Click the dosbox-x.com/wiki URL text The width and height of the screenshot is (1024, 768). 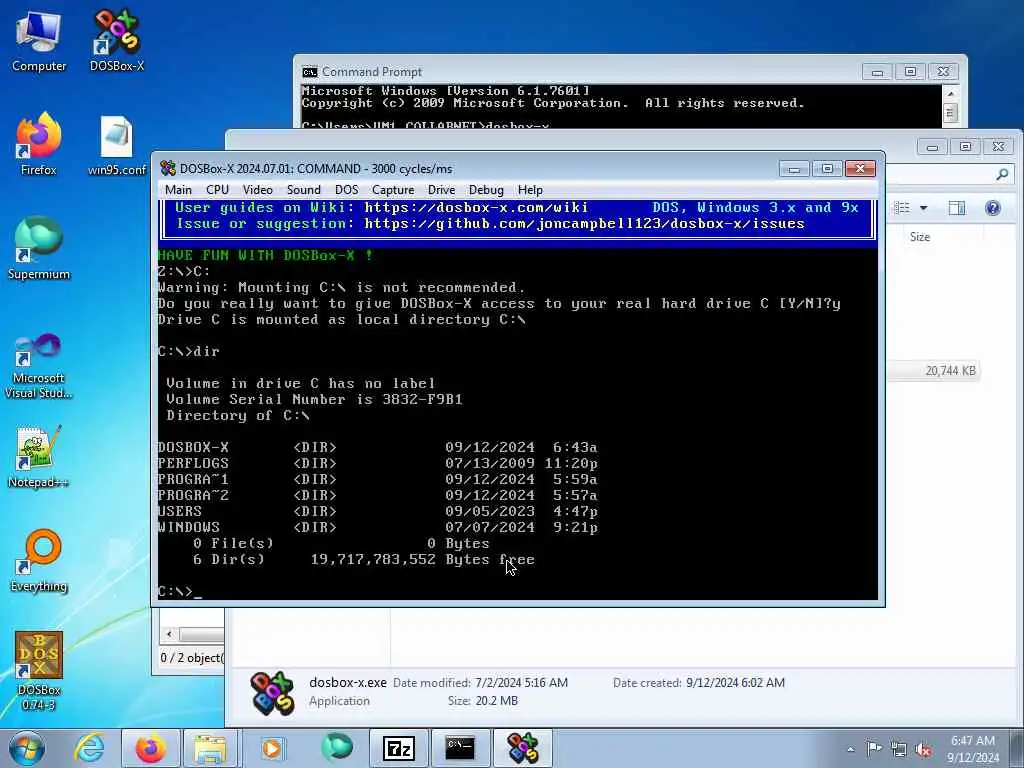476,208
